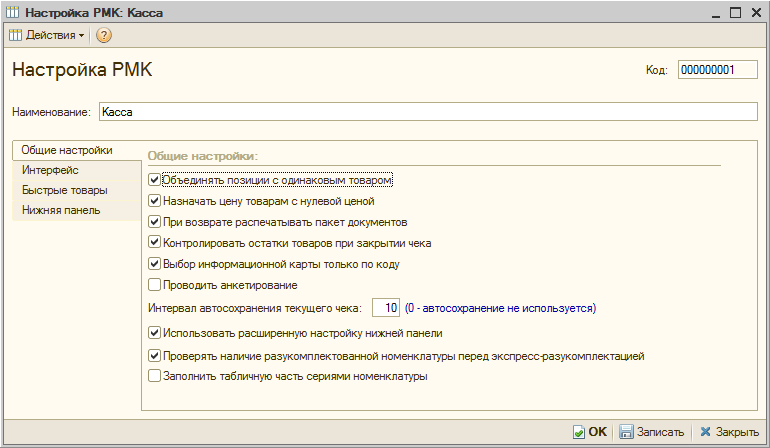Check Заполнить табличную часть сериями номенклатуры

[x=154, y=377]
